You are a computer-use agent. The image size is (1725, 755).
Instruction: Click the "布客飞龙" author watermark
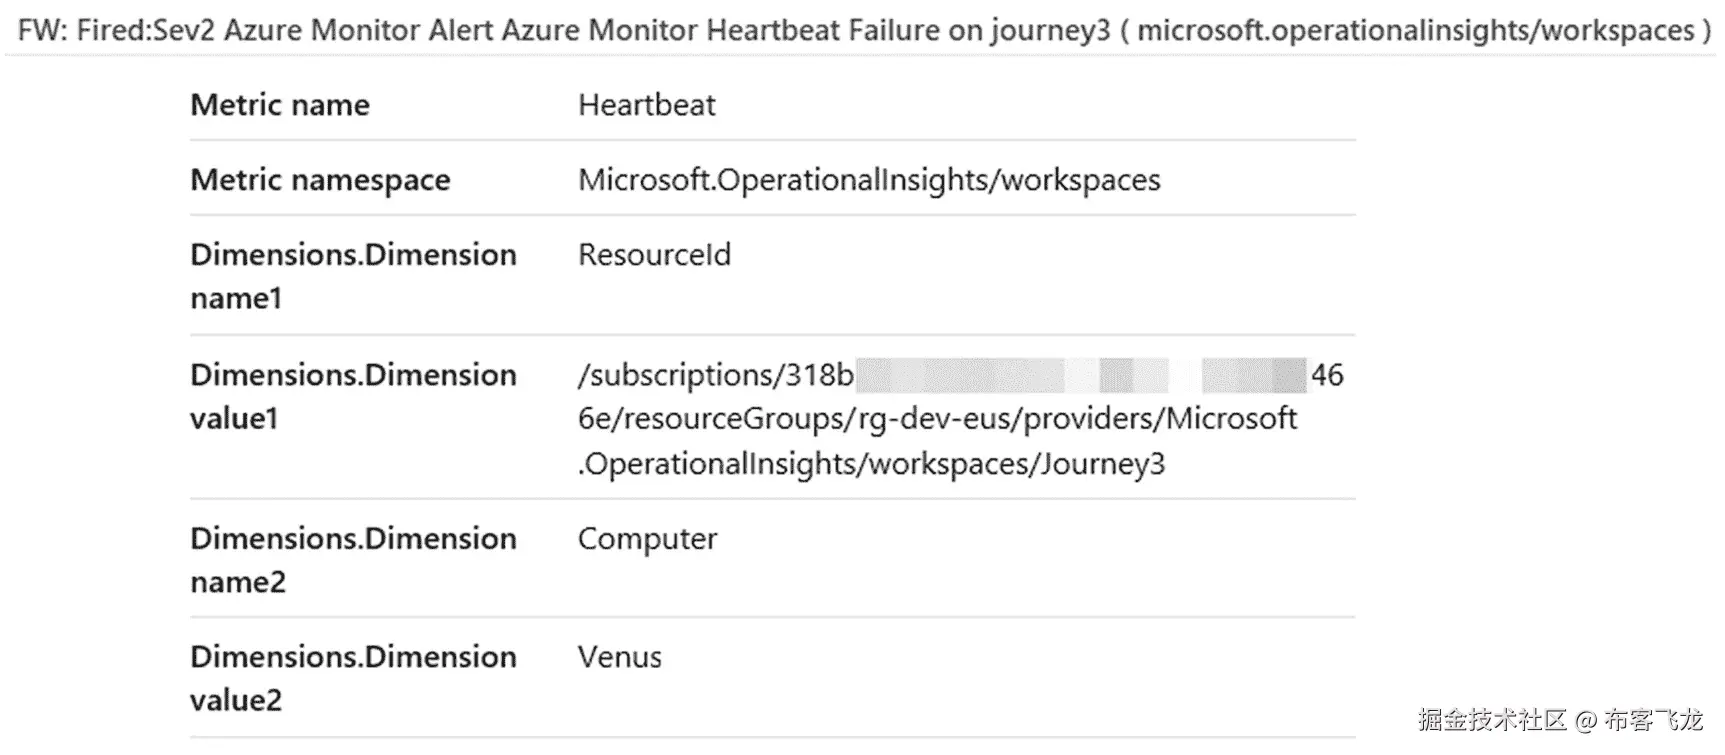click(1653, 719)
